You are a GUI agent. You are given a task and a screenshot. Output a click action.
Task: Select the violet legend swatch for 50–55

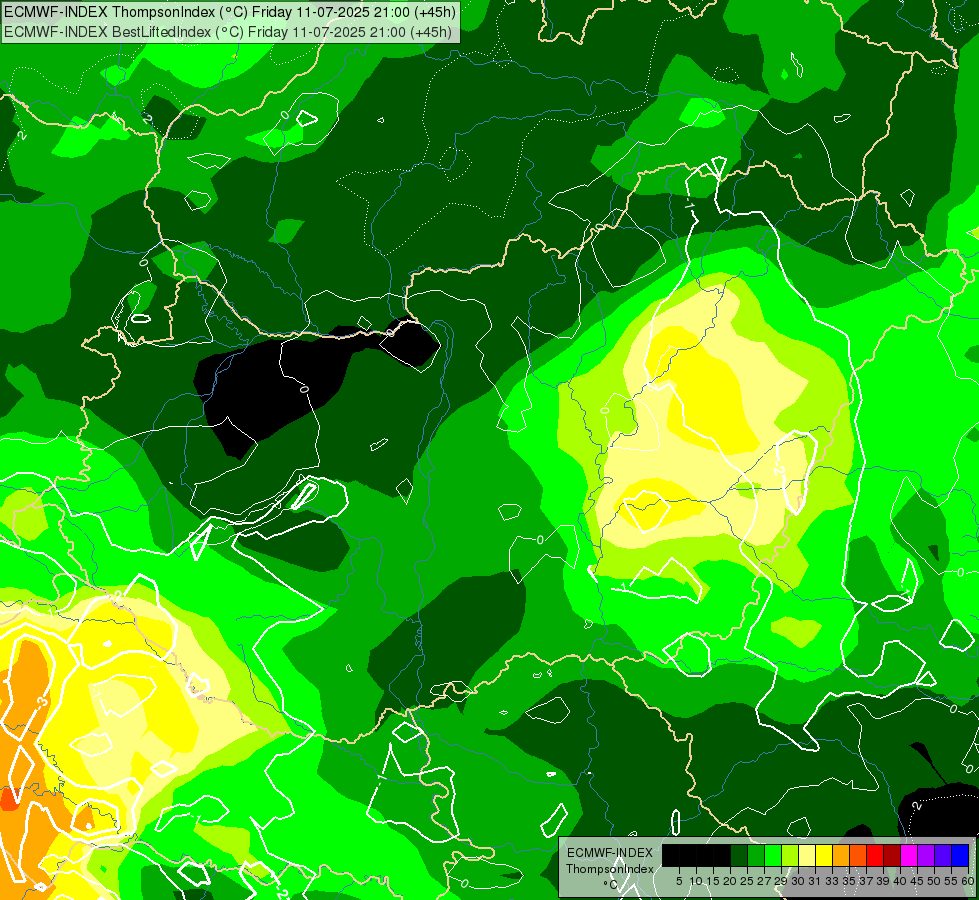click(943, 856)
